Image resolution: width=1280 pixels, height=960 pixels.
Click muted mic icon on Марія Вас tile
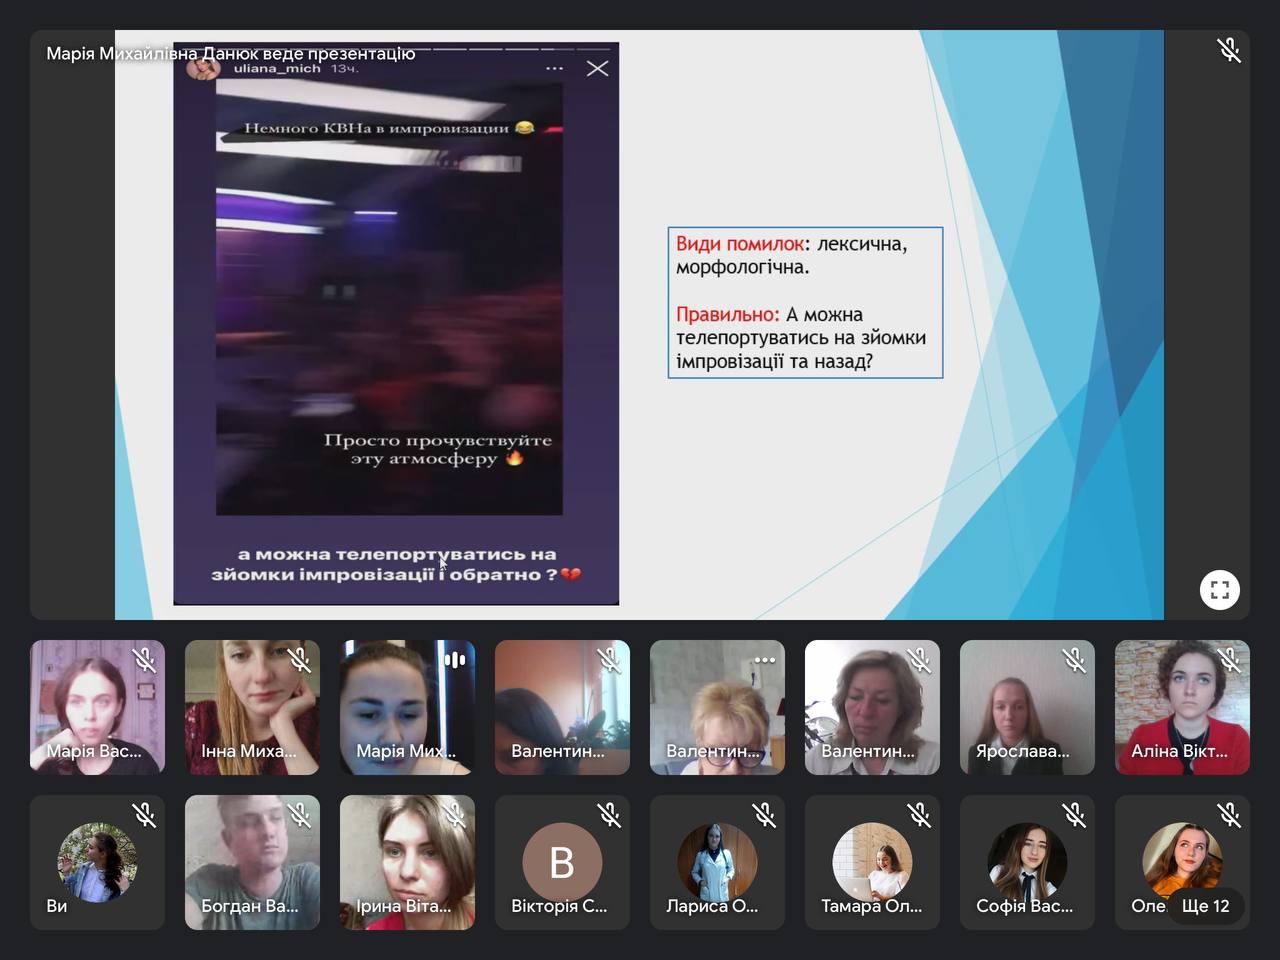coord(145,660)
